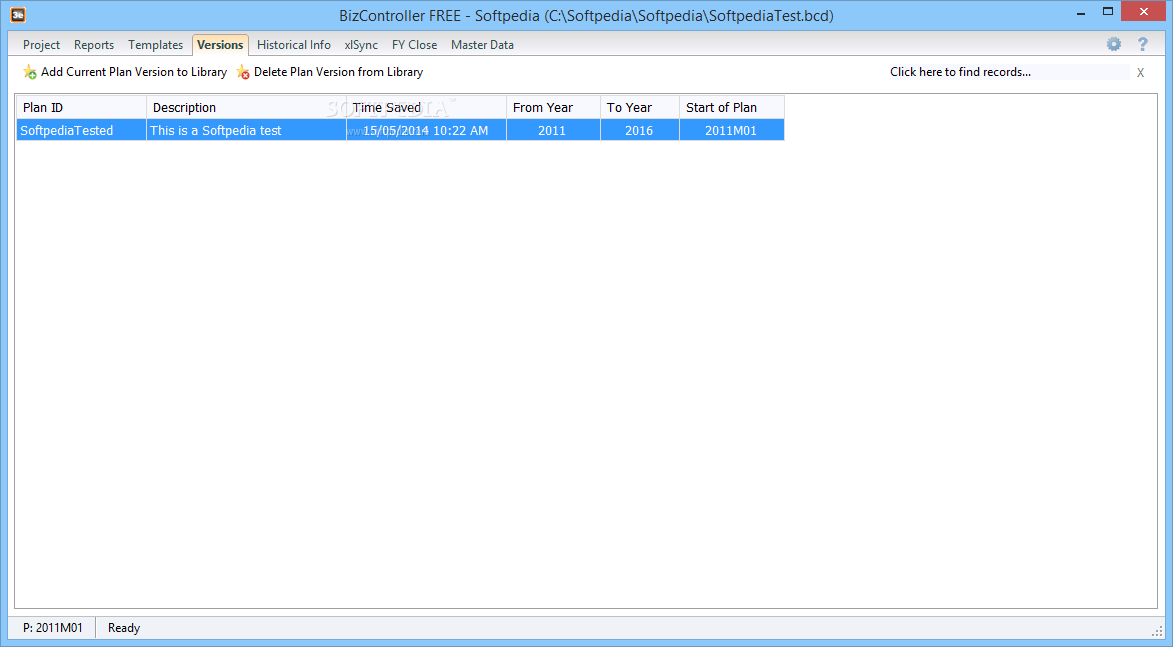Screen dimensions: 1173x647
Task: Switch to the Reports tab
Action: coord(94,45)
